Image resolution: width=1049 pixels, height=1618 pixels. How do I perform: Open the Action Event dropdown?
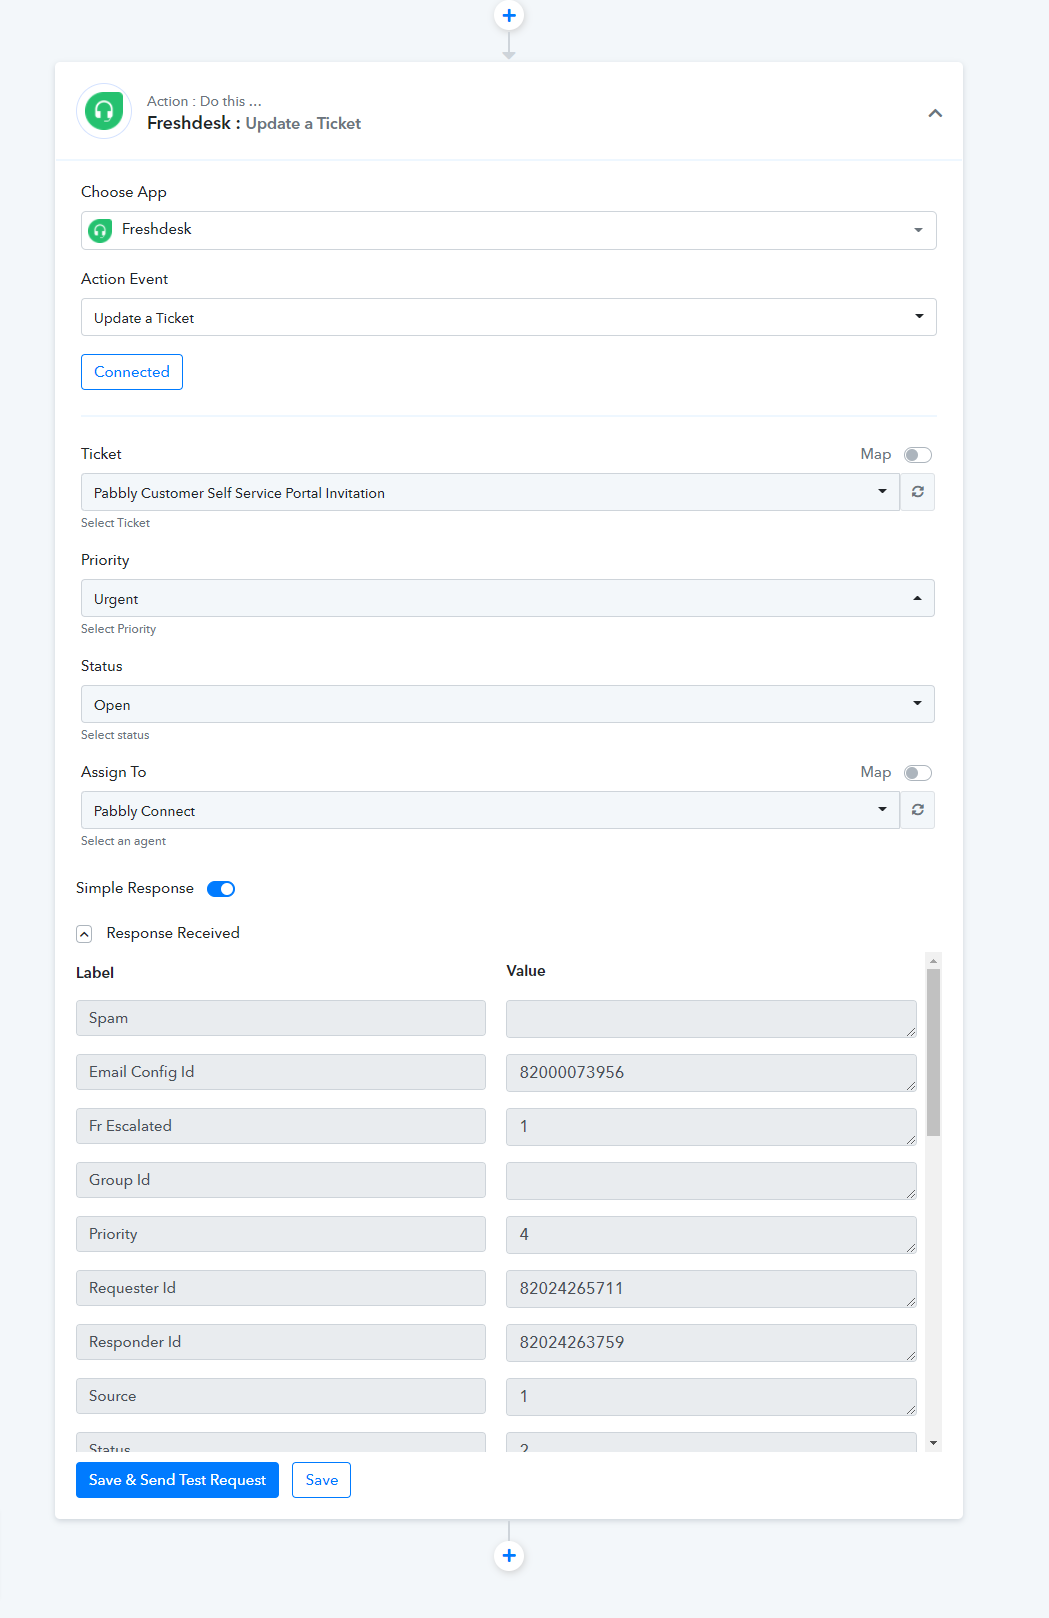pyautogui.click(x=508, y=317)
